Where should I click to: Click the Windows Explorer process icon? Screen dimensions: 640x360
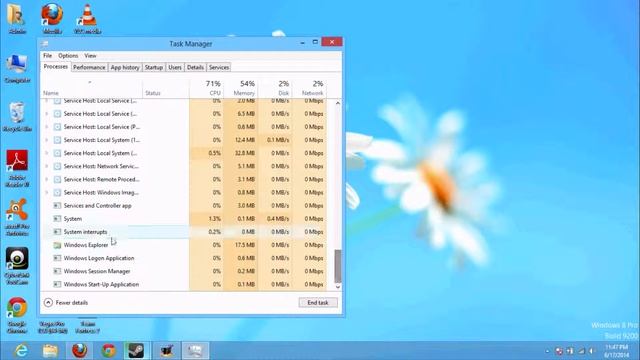click(x=57, y=245)
